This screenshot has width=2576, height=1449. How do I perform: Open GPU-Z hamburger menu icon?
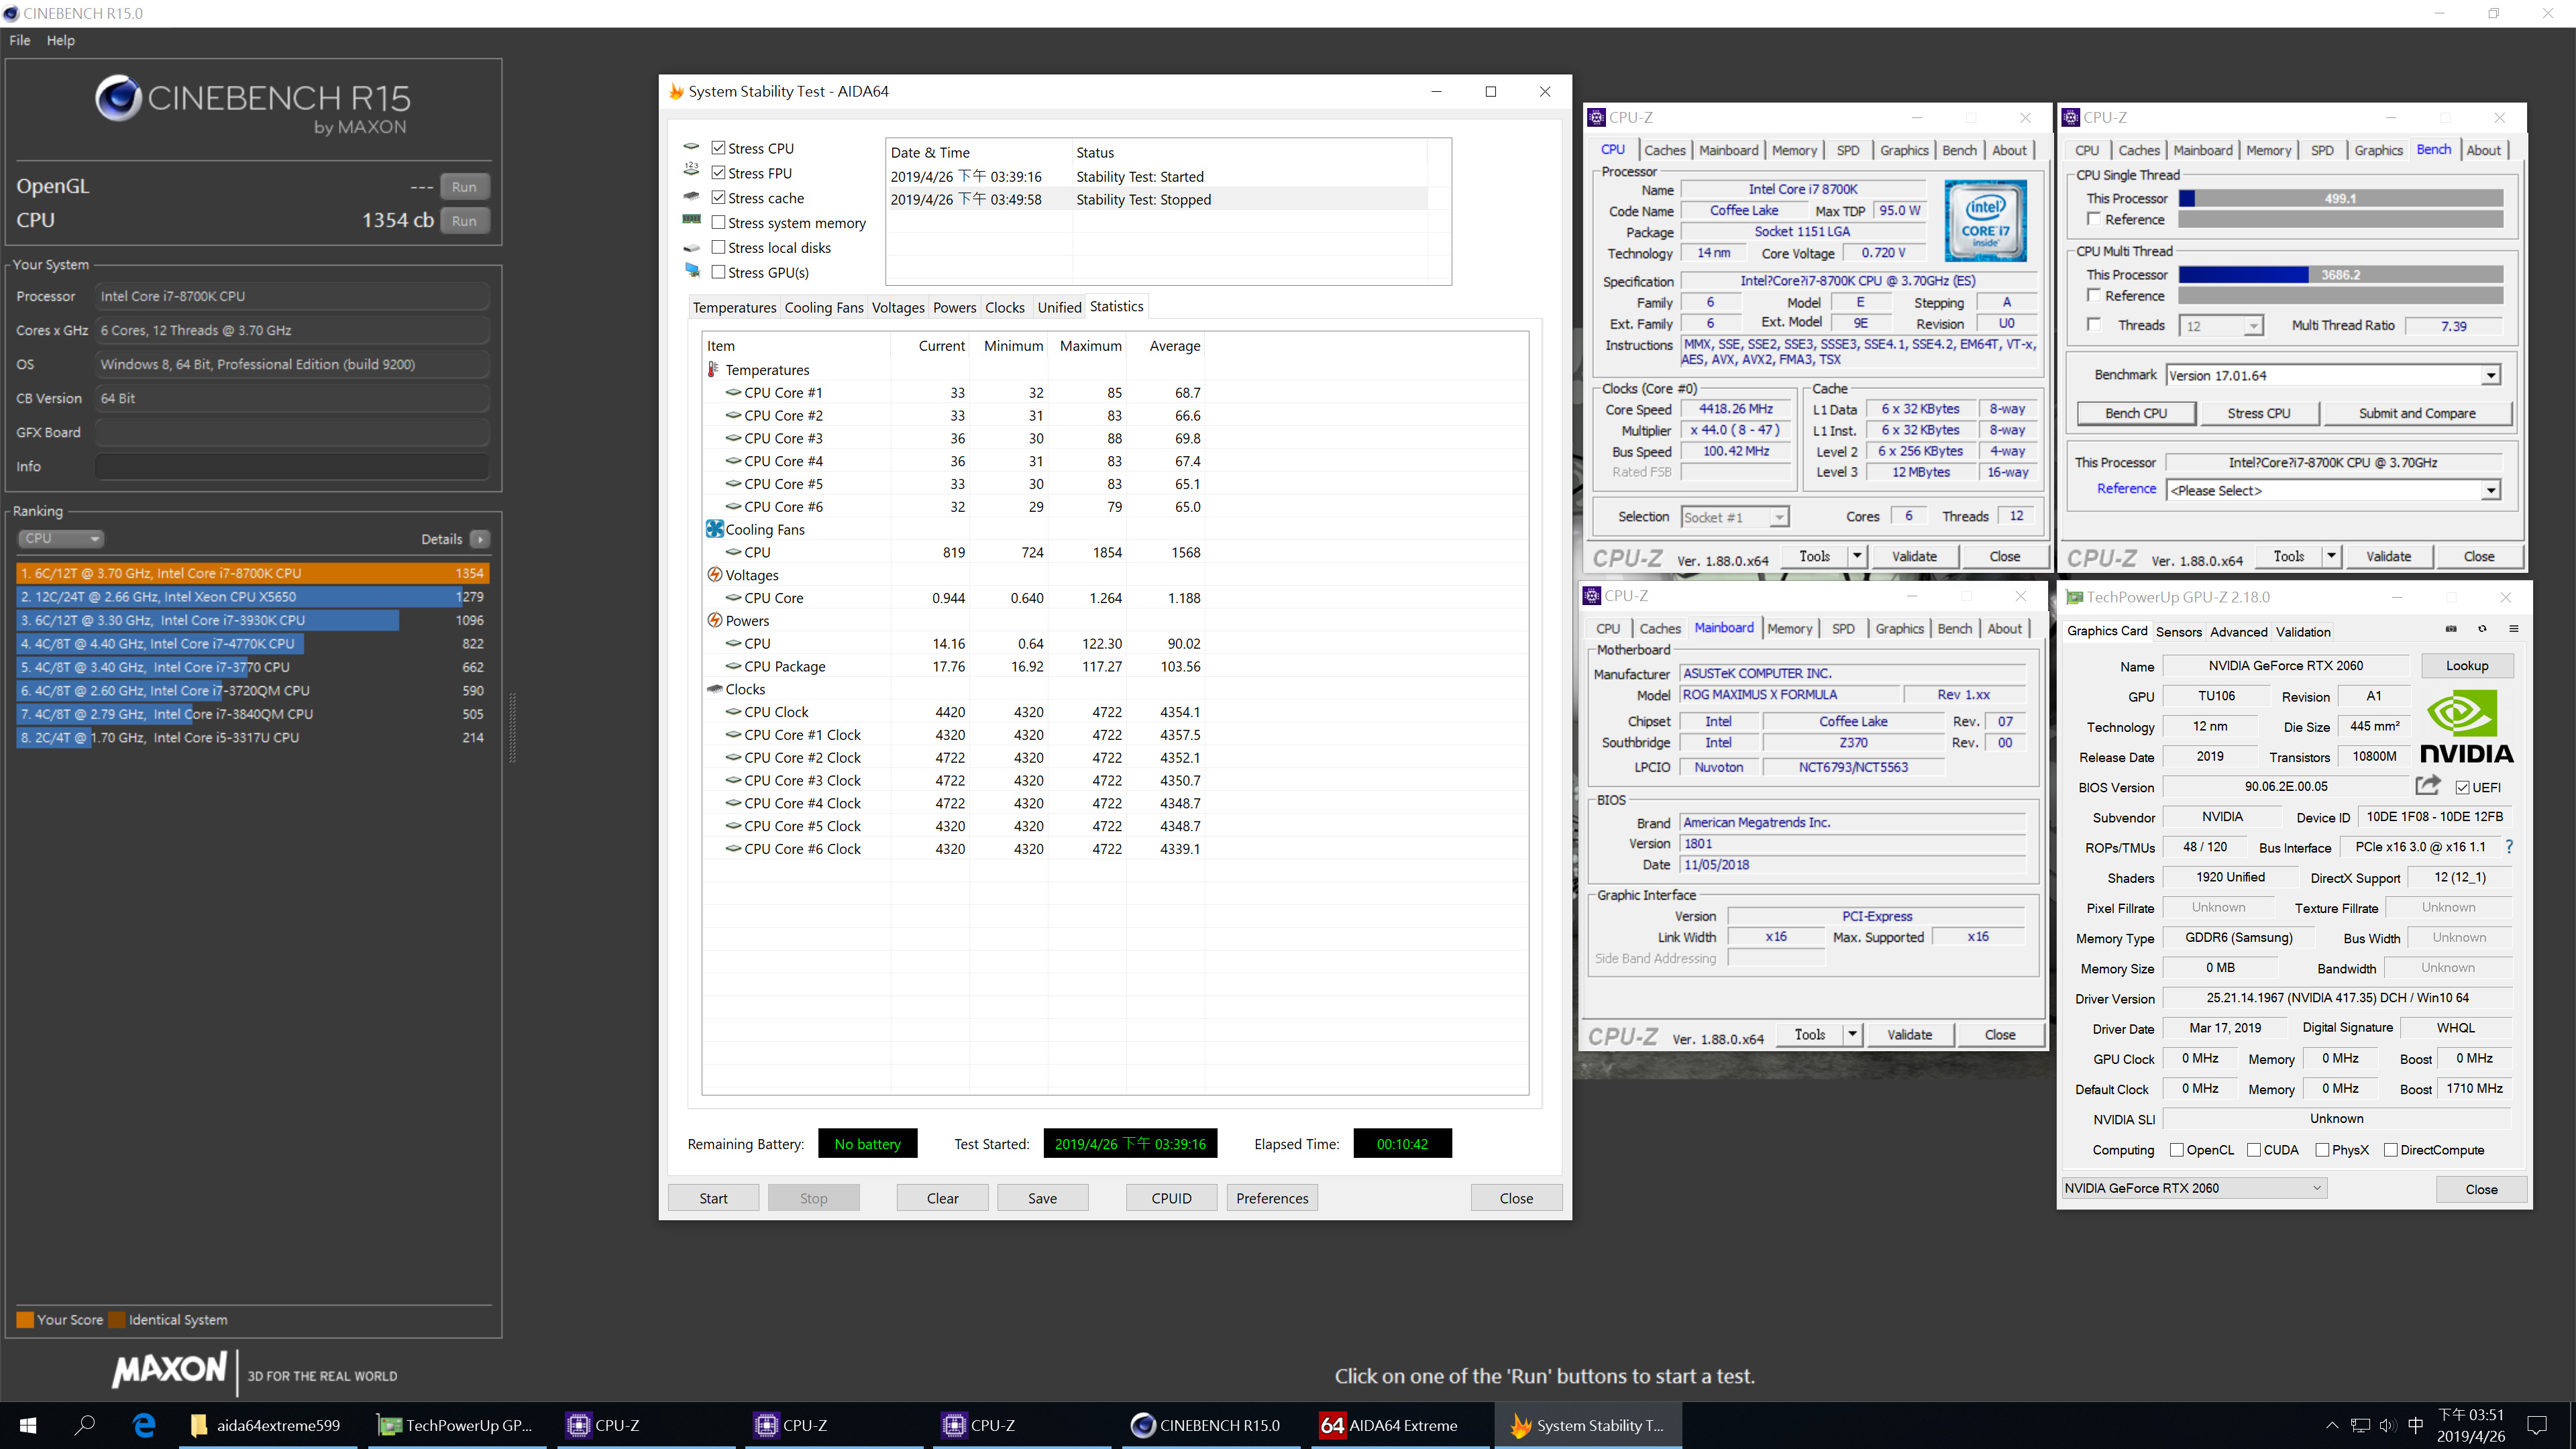2514,629
